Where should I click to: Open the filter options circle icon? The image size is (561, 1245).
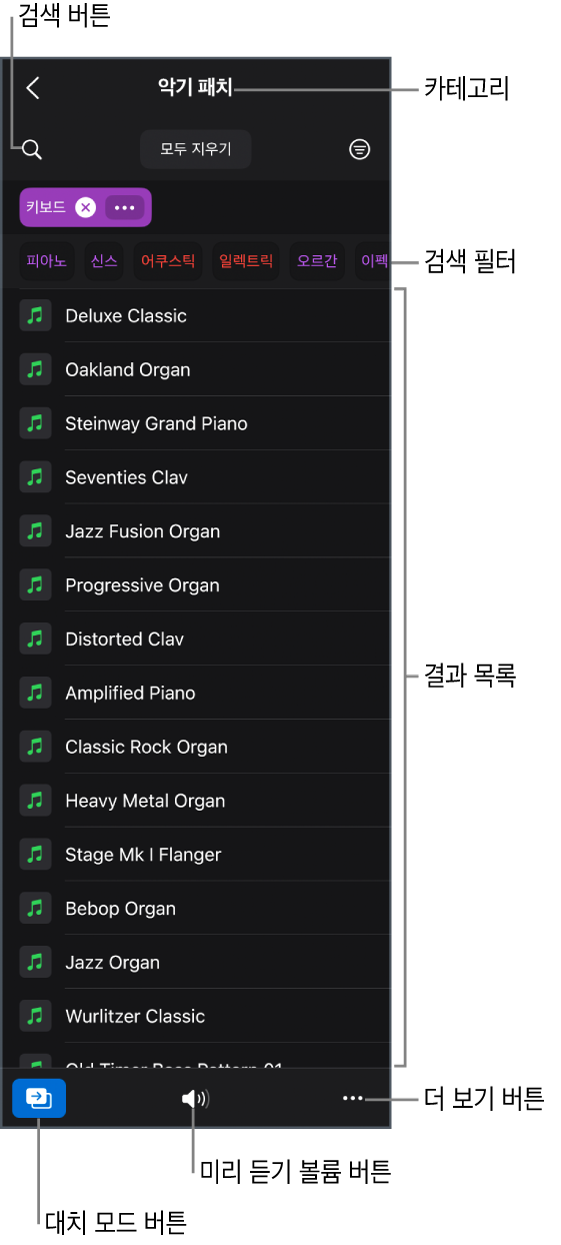pyautogui.click(x=359, y=149)
